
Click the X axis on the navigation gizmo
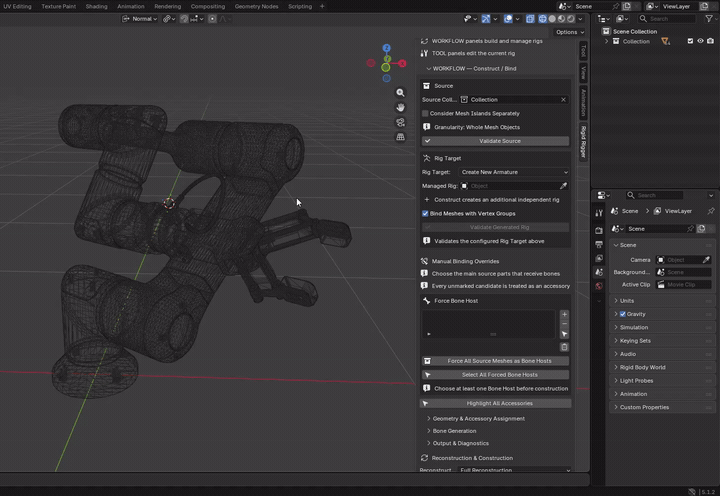402,63
